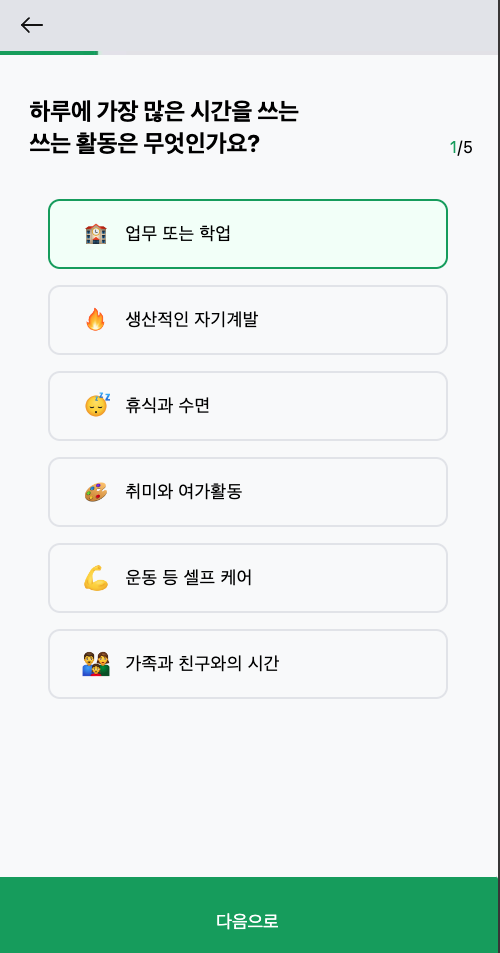Pick the 휴식과 수면 answer option

coord(248,406)
